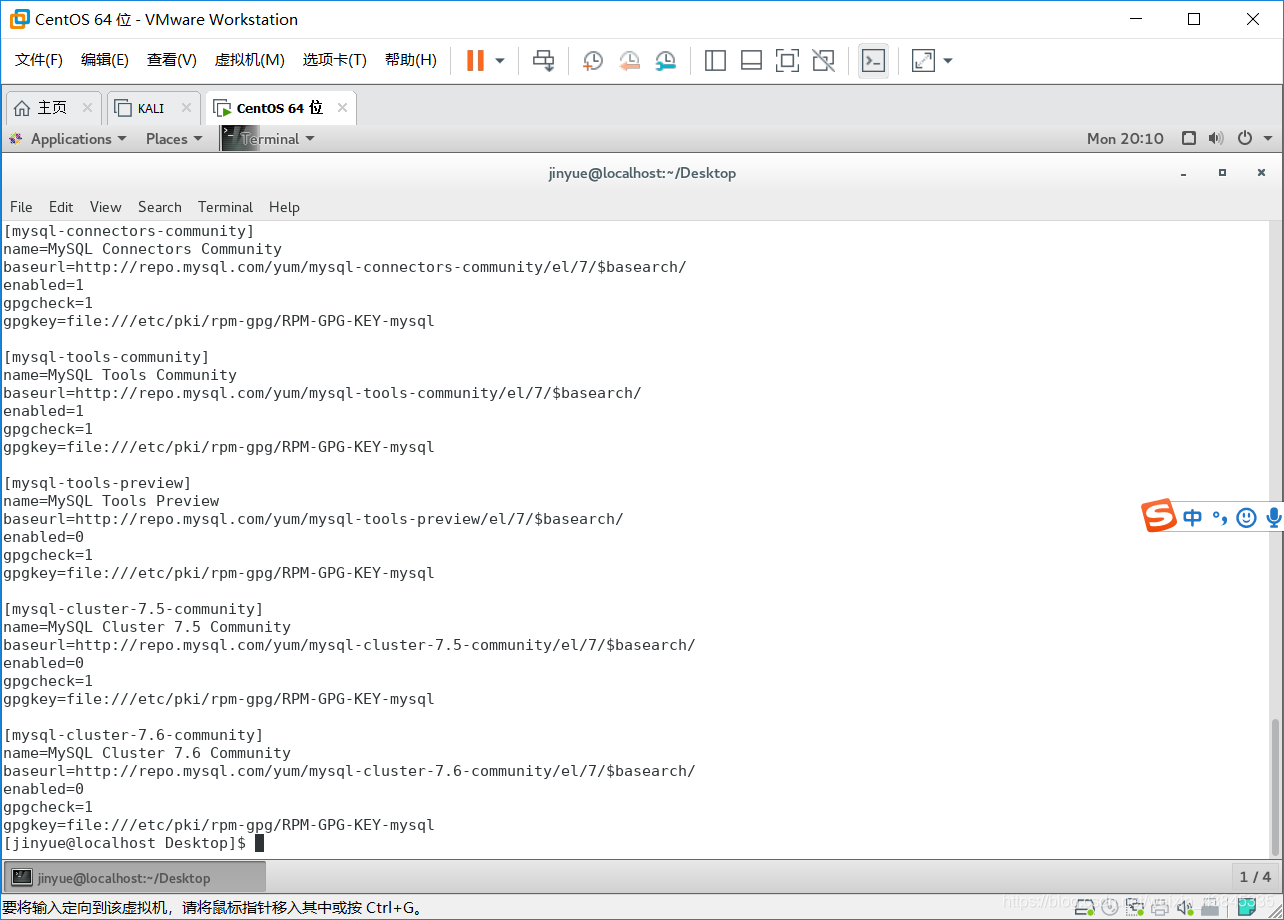Close the KALI tab
The width and height of the screenshot is (1284, 920).
point(186,108)
